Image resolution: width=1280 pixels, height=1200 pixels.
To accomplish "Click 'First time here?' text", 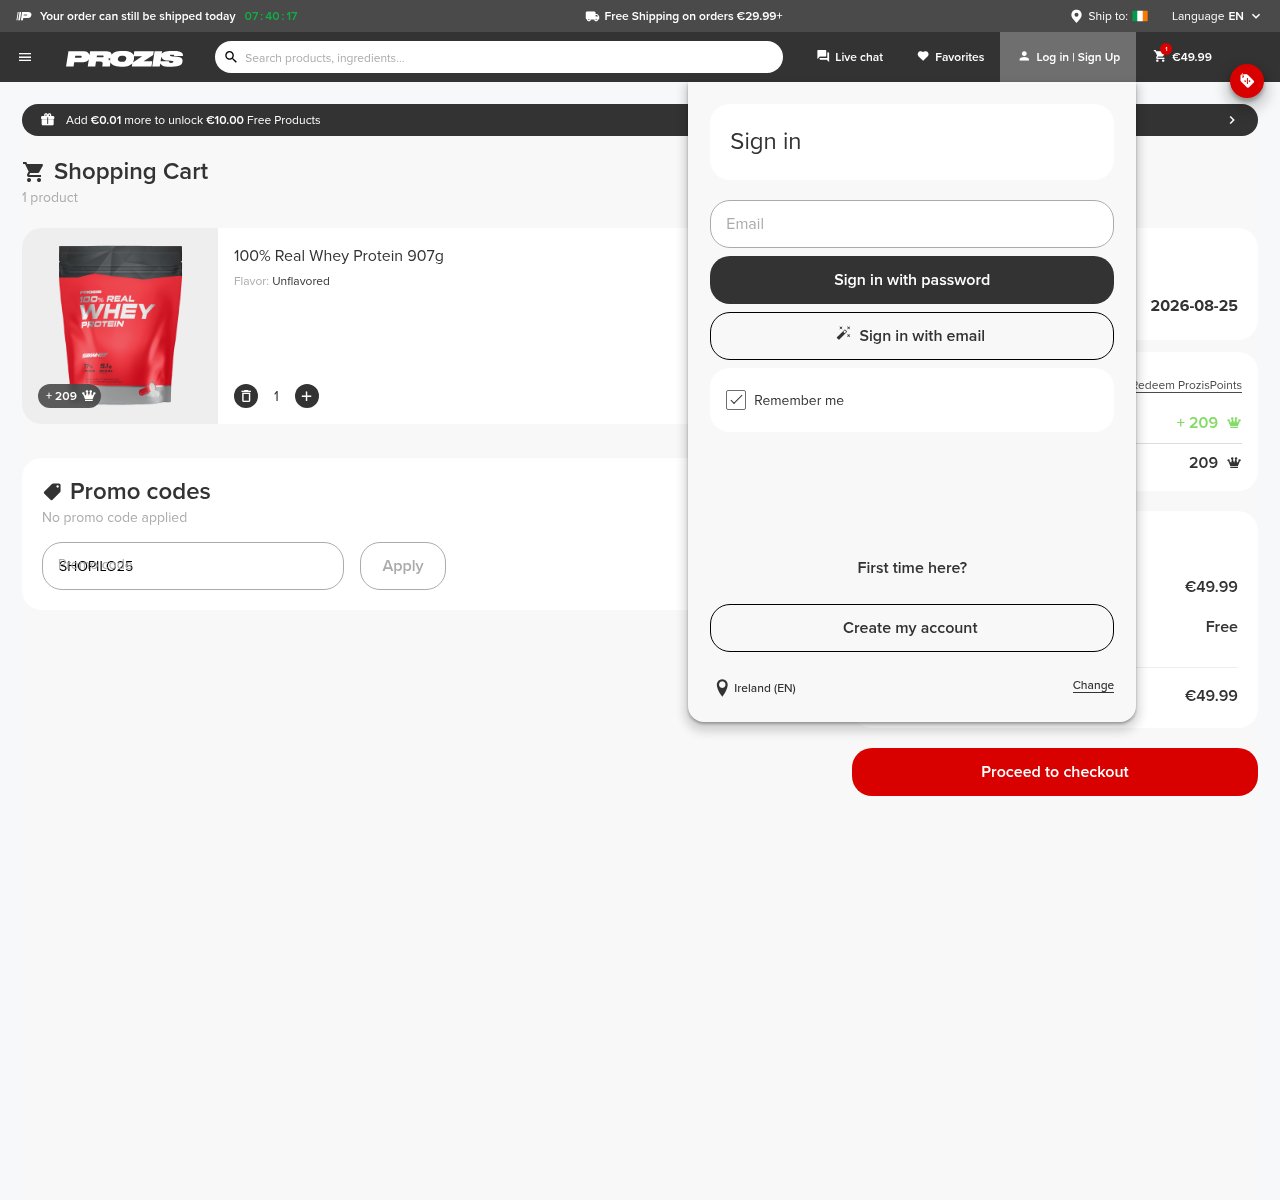I will click(x=912, y=568).
